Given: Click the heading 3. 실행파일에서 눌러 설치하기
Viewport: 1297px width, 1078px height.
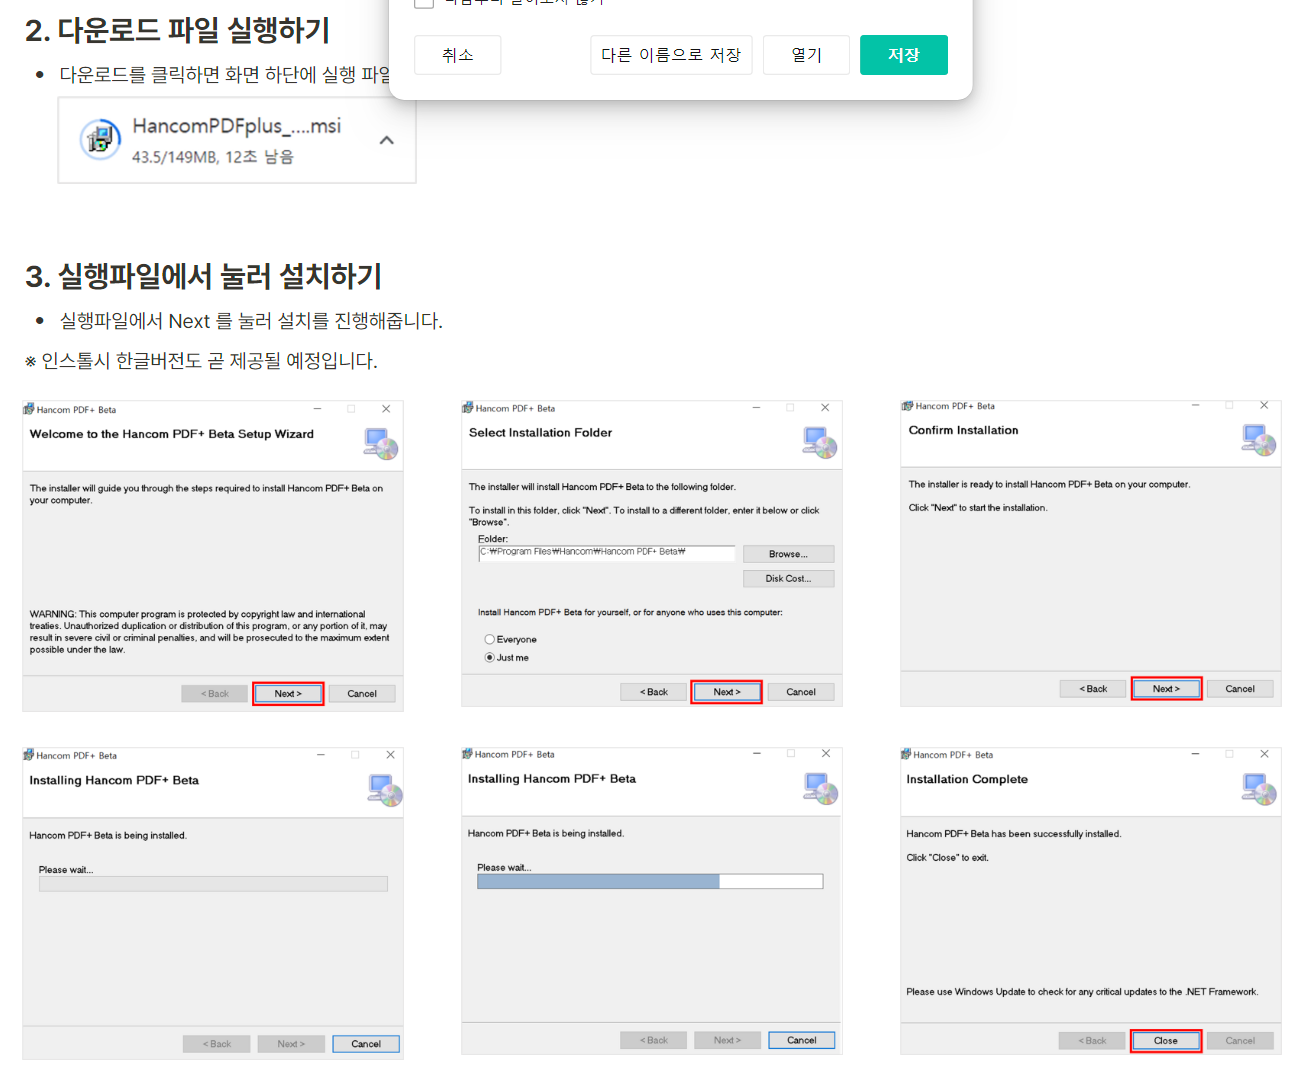Looking at the screenshot, I should coord(204,276).
